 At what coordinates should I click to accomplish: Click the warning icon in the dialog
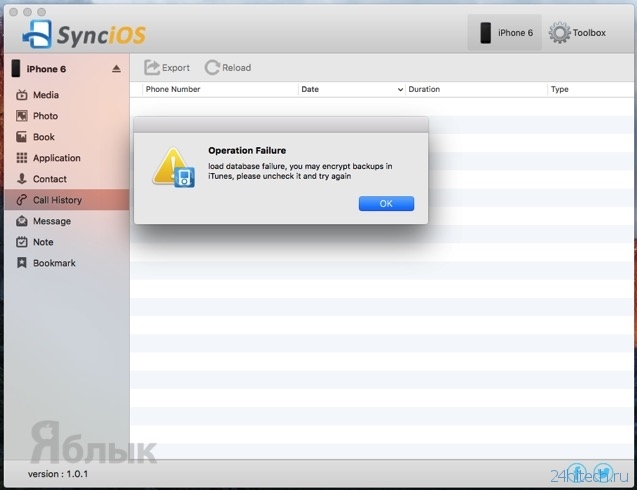[174, 167]
